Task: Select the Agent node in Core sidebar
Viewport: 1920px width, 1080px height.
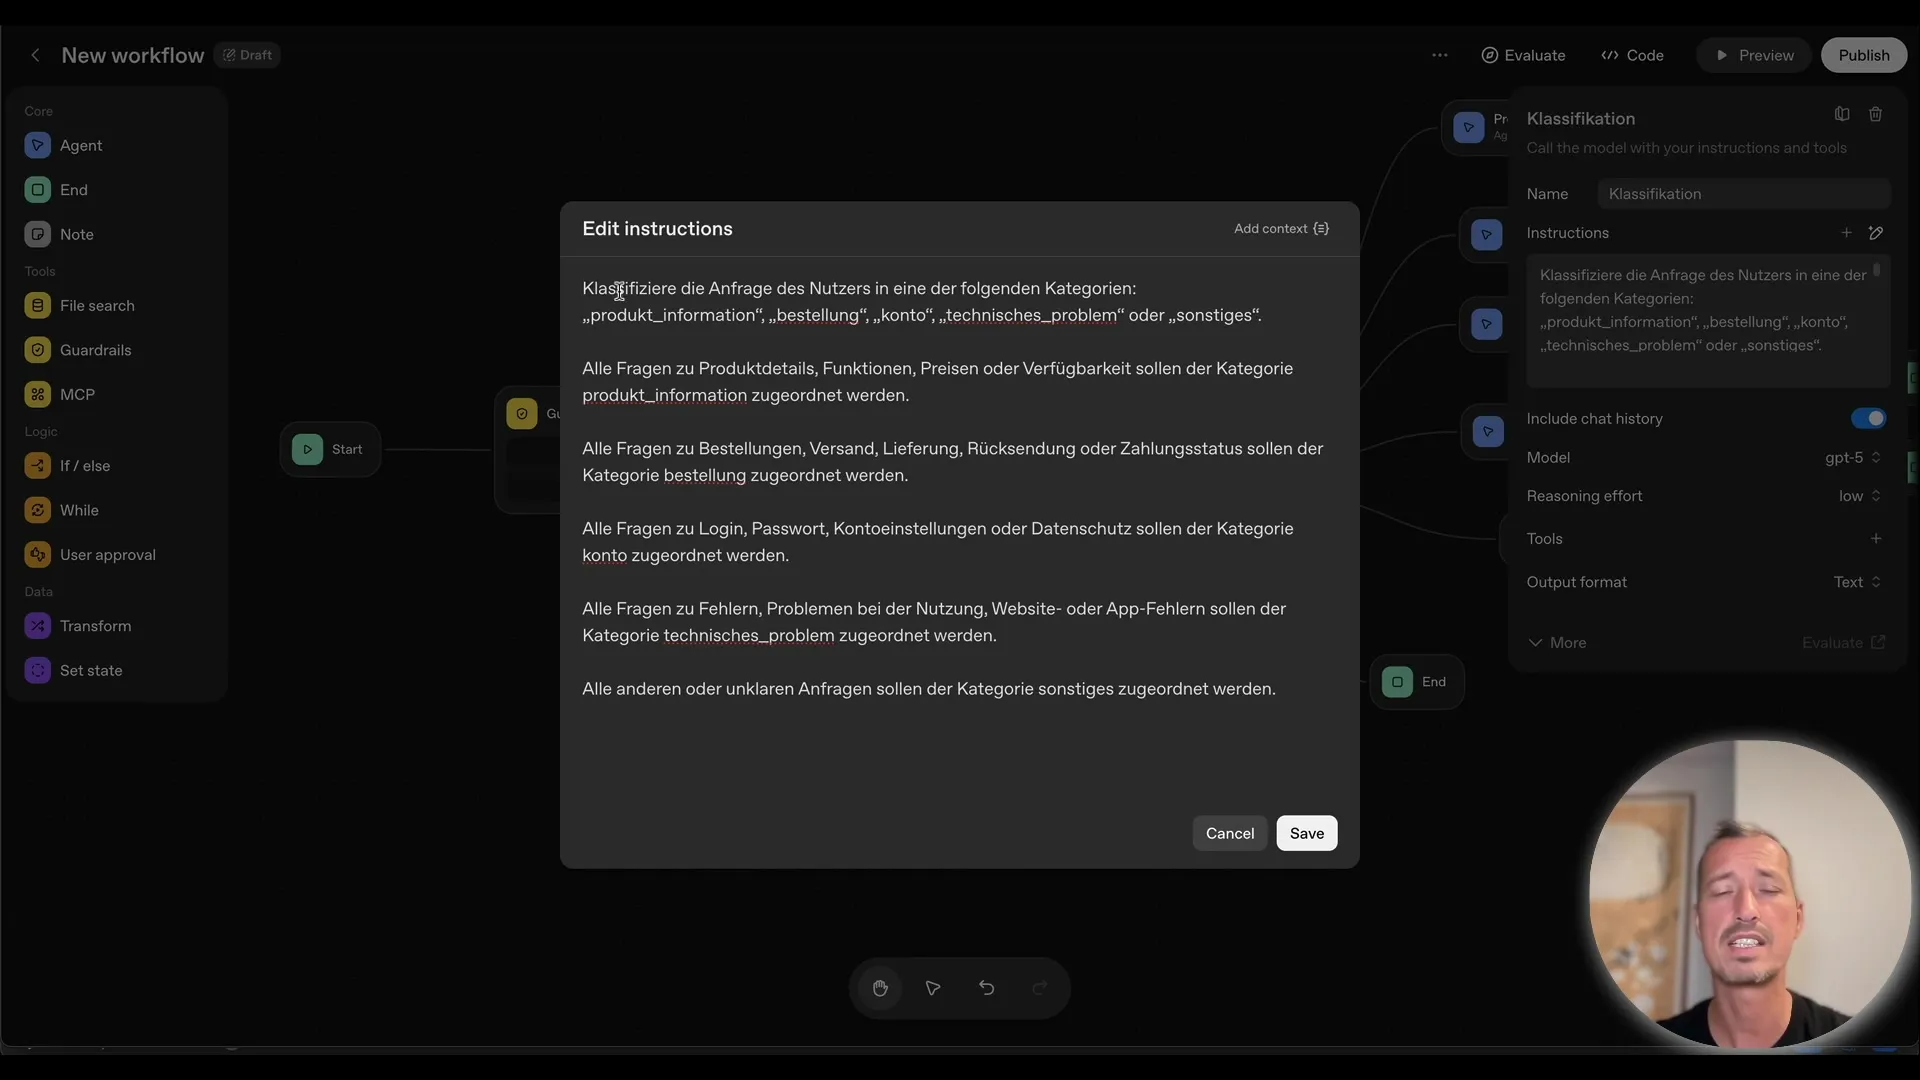Action: pyautogui.click(x=80, y=145)
